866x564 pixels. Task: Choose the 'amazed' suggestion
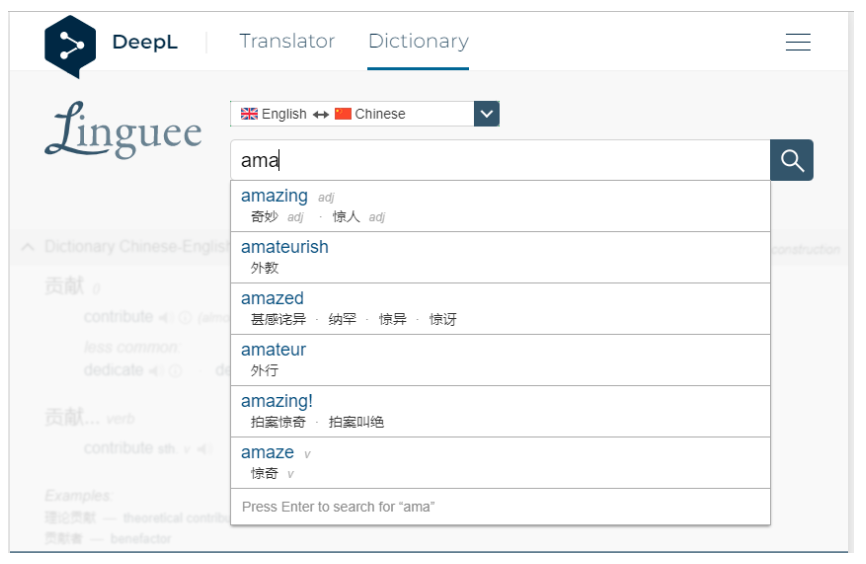(500, 309)
